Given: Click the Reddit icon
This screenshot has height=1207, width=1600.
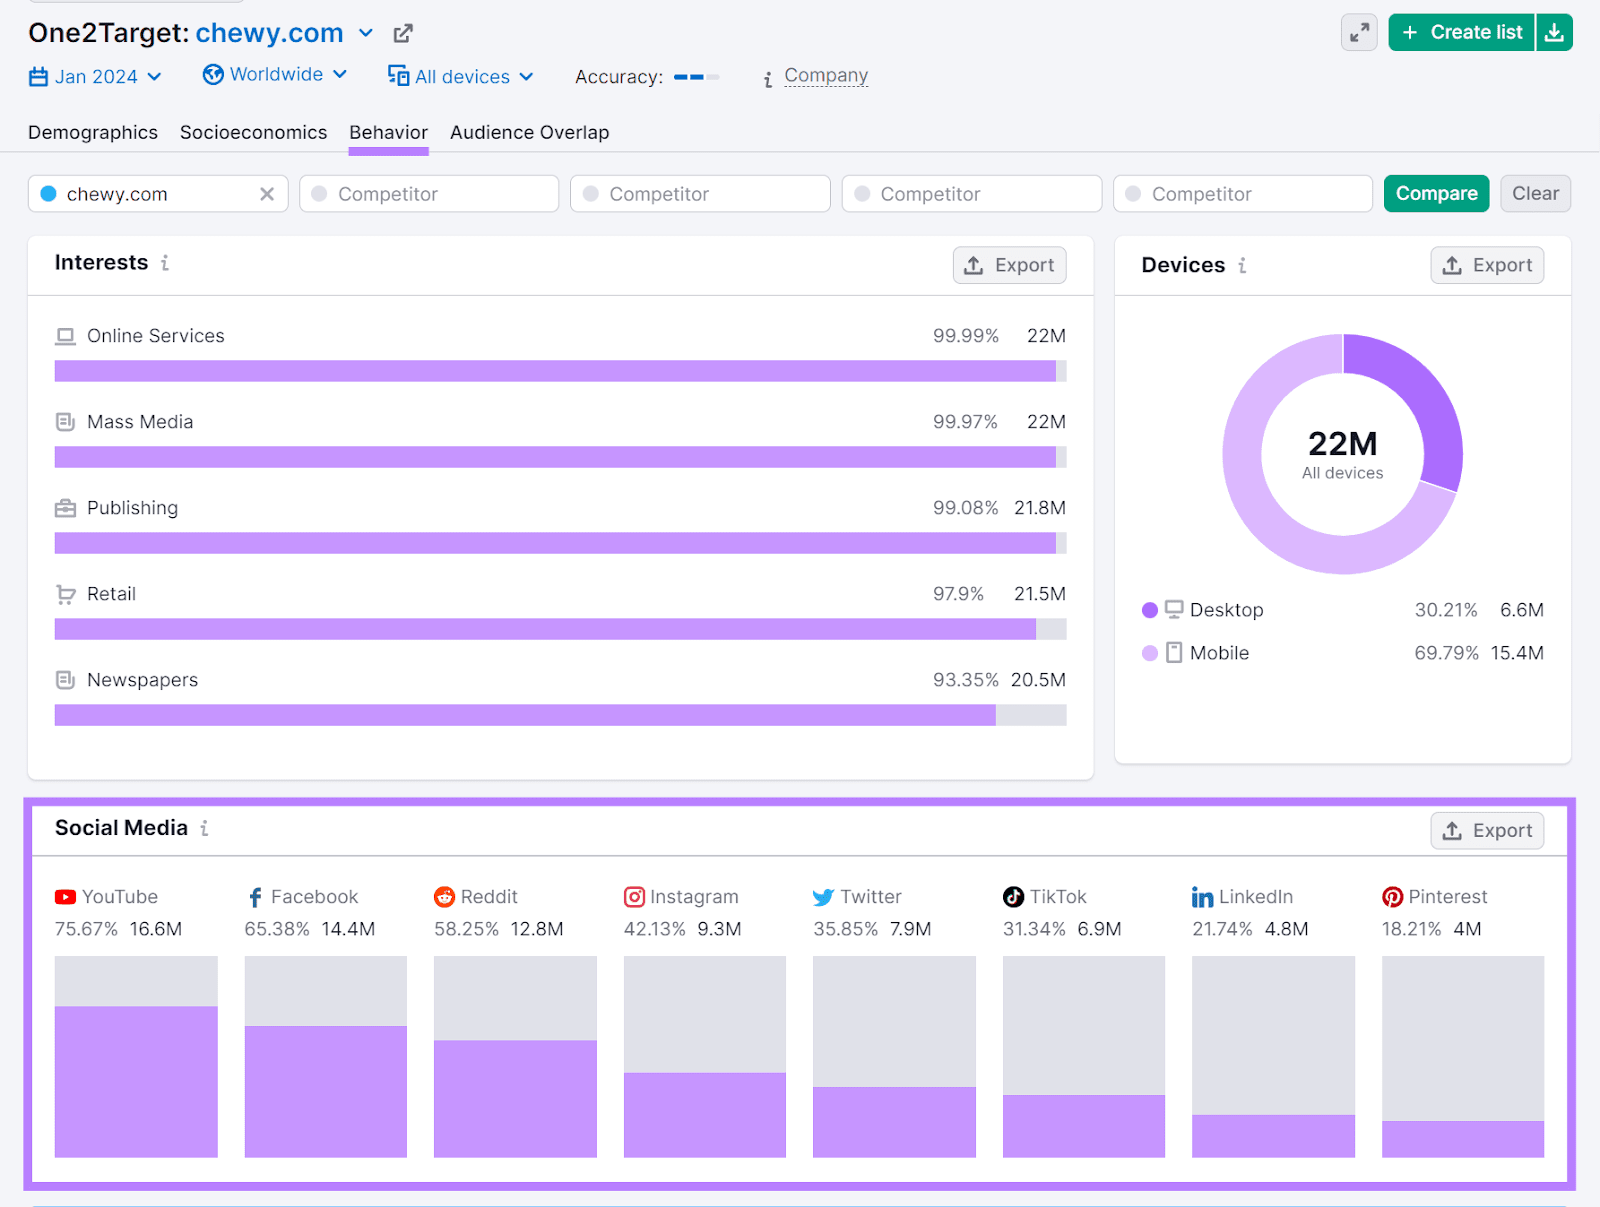Looking at the screenshot, I should coord(443,896).
